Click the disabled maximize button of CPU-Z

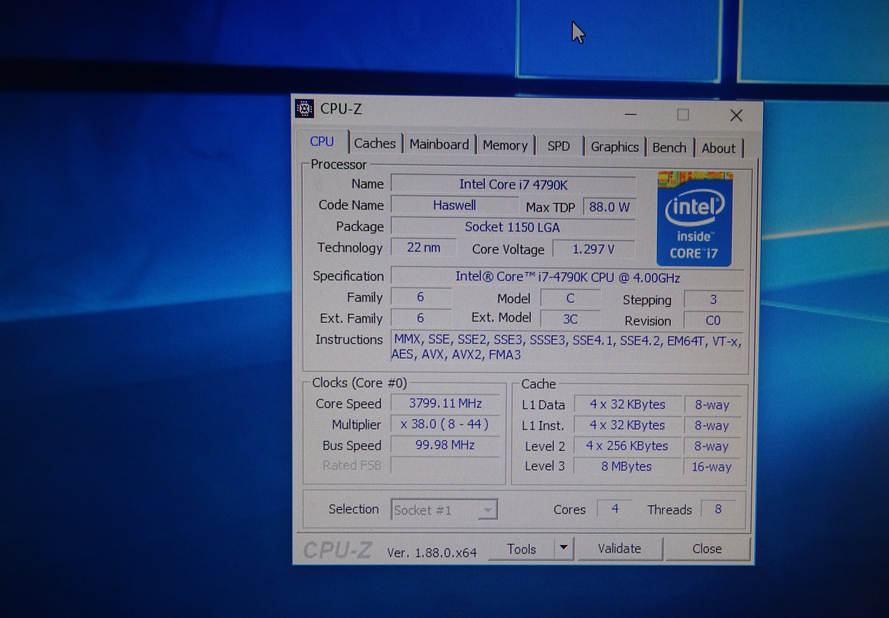coord(683,115)
